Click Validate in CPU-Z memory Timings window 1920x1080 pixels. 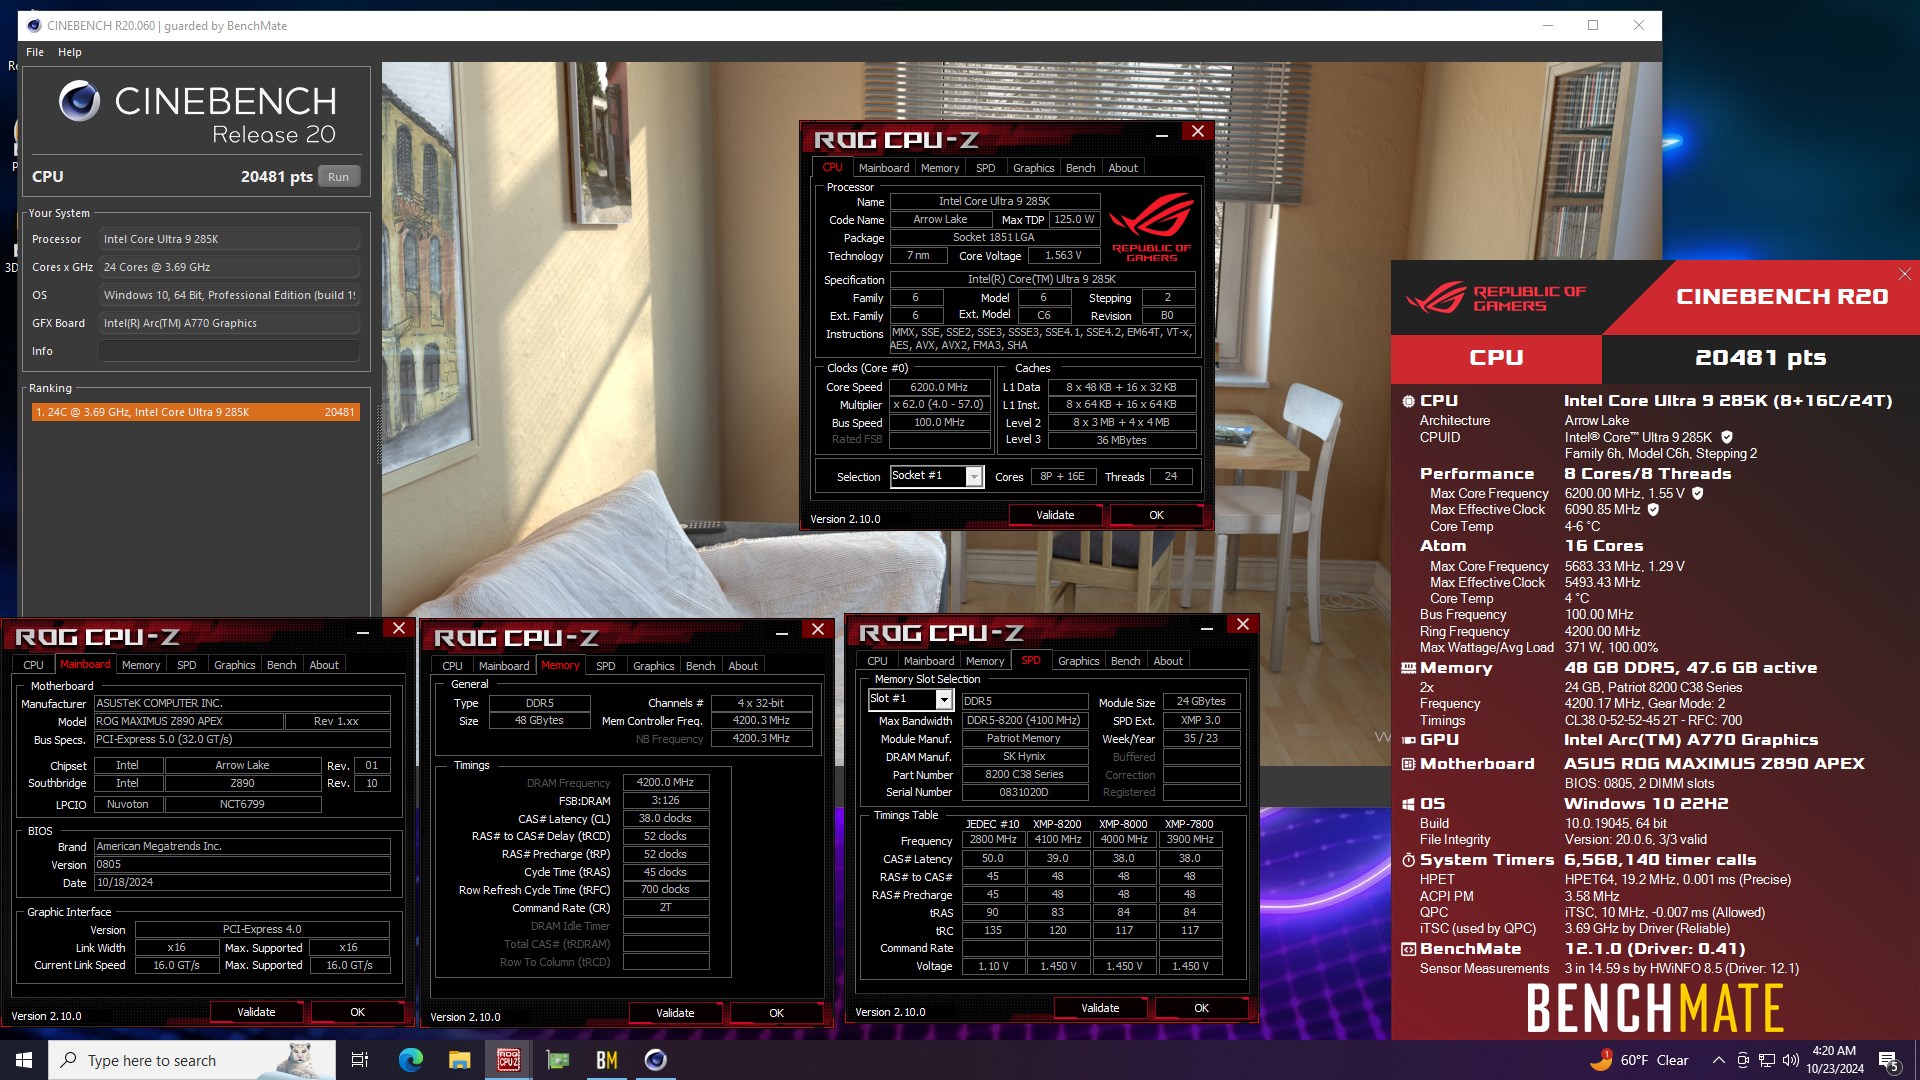pyautogui.click(x=675, y=1013)
